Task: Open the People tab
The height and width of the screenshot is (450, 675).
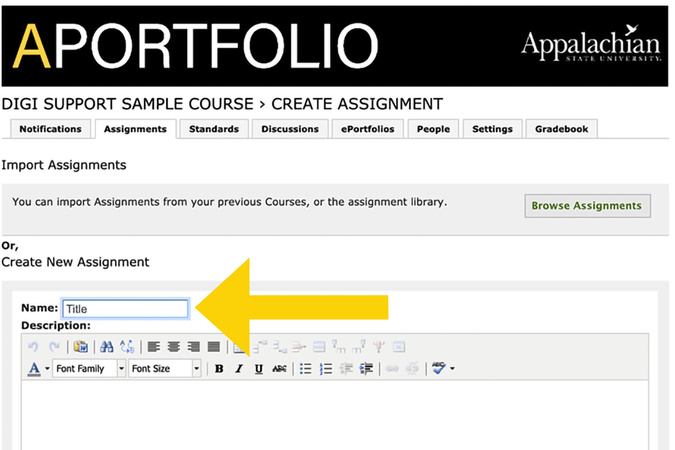Action: pos(433,129)
